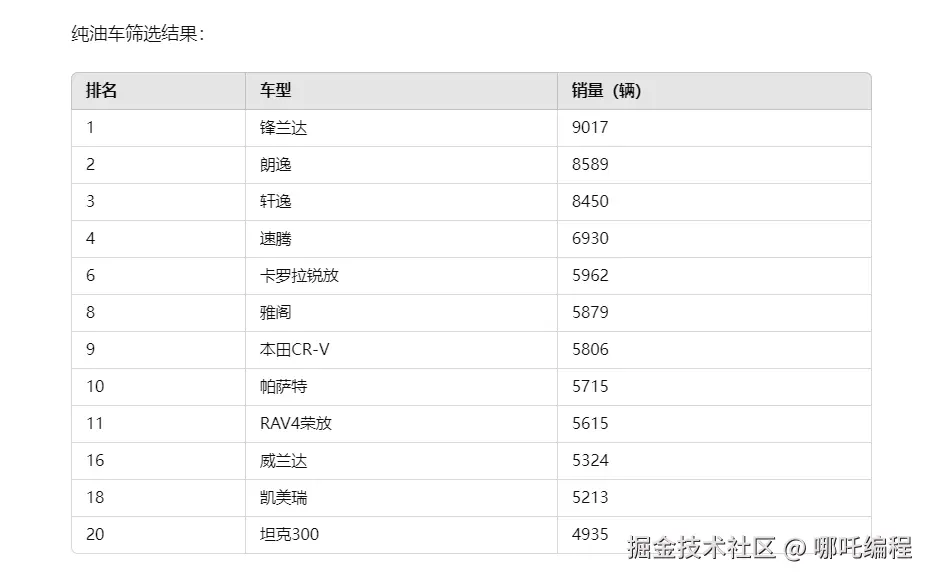Click the 速腾 table cell
This screenshot has height=580, width=931.
pyautogui.click(x=275, y=239)
